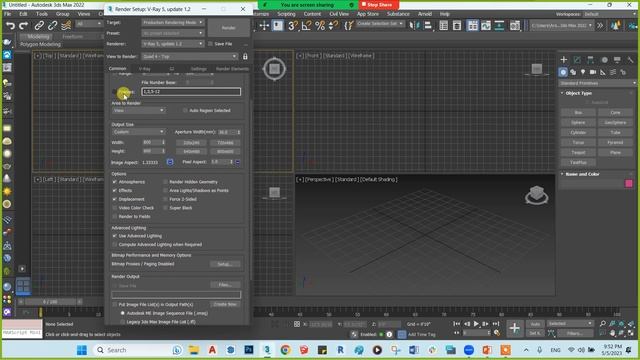Select the Shapes category icon
This screenshot has height=360, width=640.
click(x=573, y=72)
